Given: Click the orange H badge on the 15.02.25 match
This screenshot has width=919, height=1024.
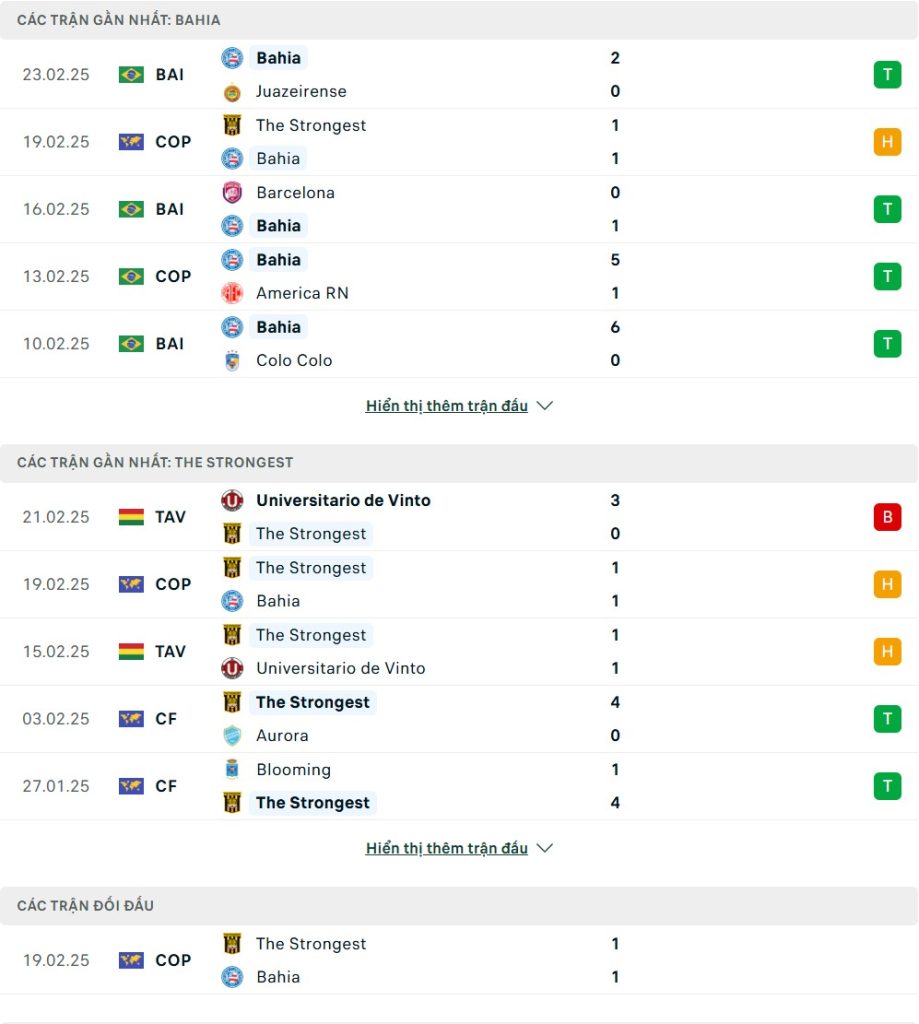Looking at the screenshot, I should tap(887, 652).
